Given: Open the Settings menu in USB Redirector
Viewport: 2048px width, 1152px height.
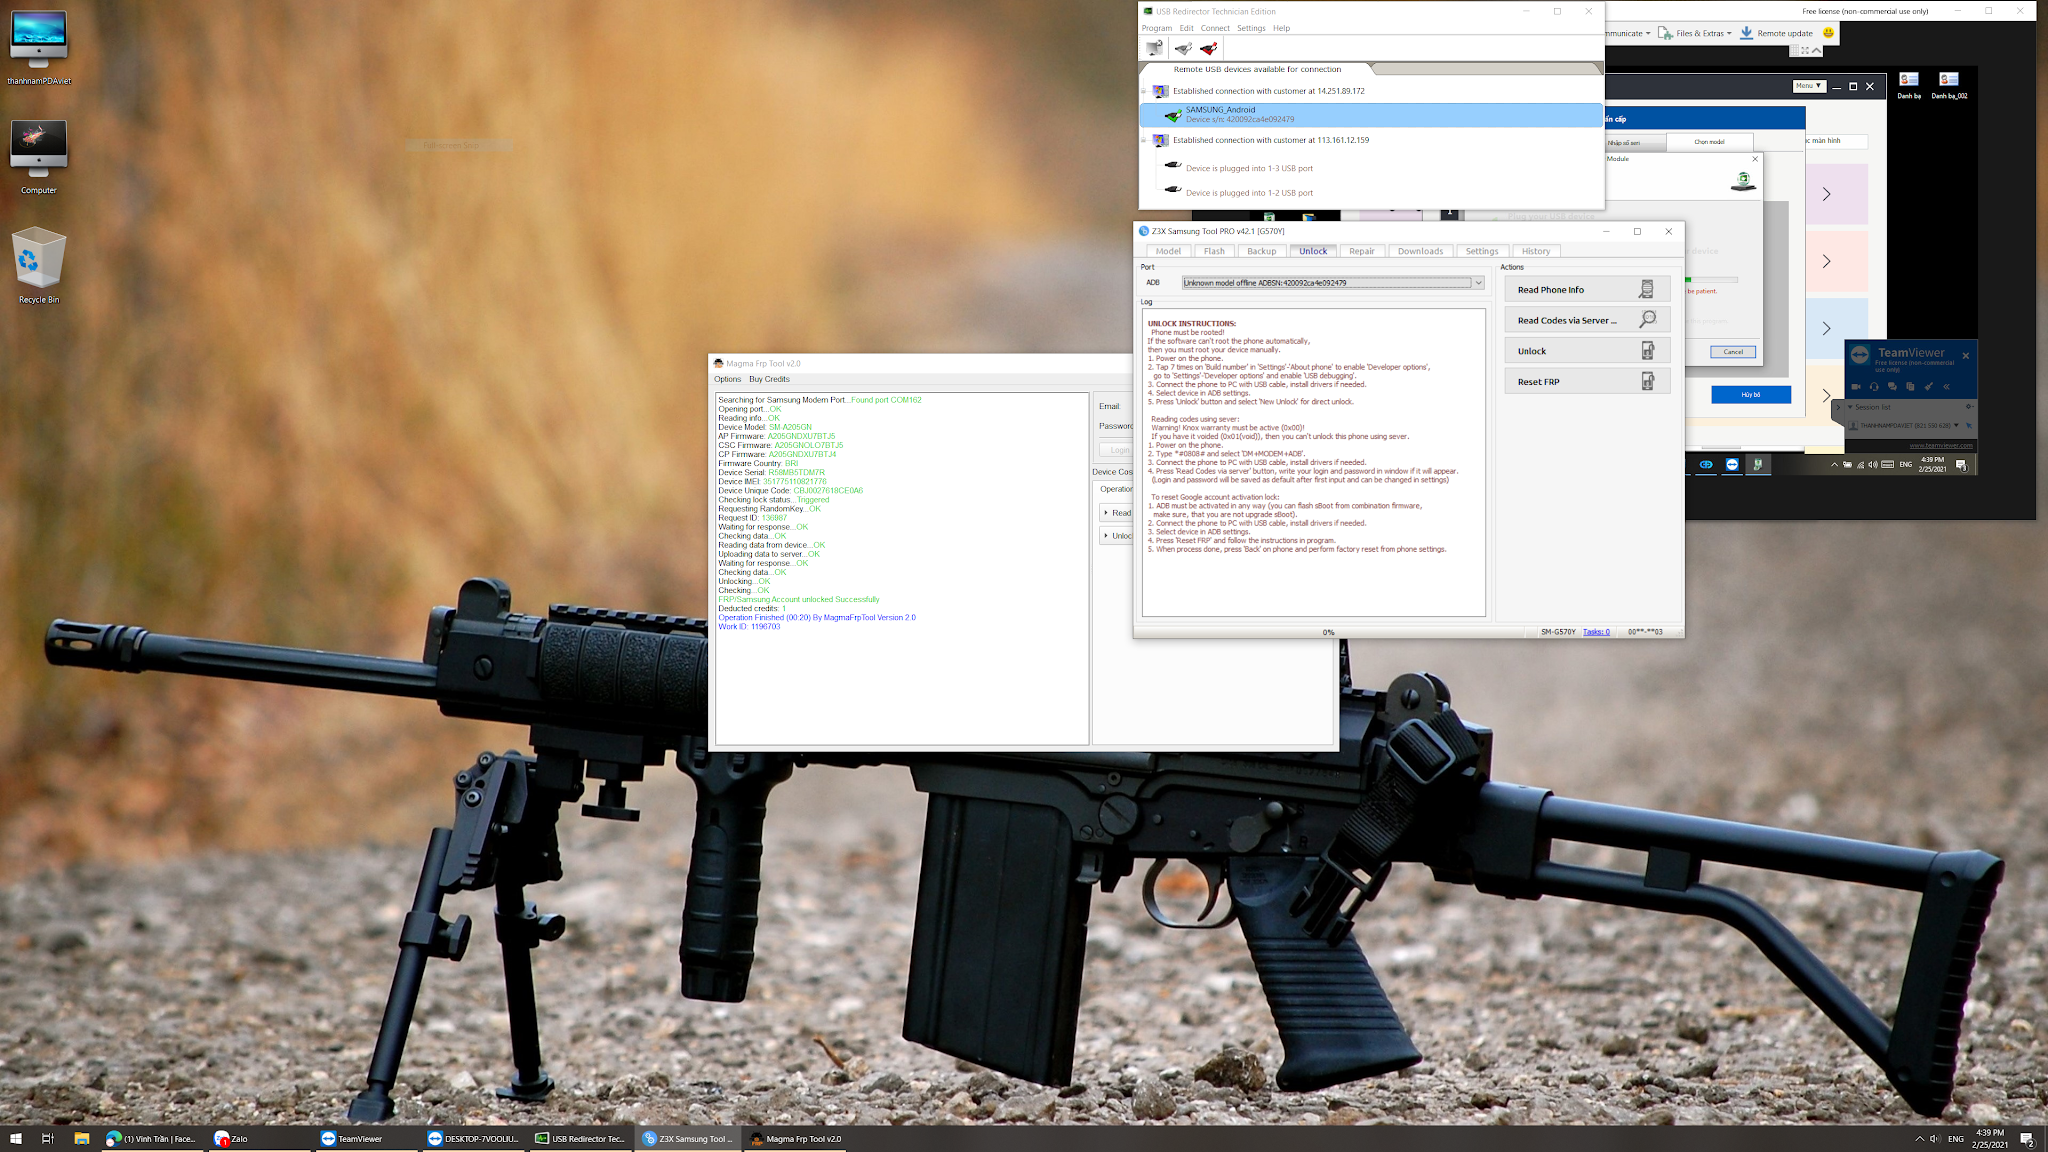Looking at the screenshot, I should click(1250, 28).
